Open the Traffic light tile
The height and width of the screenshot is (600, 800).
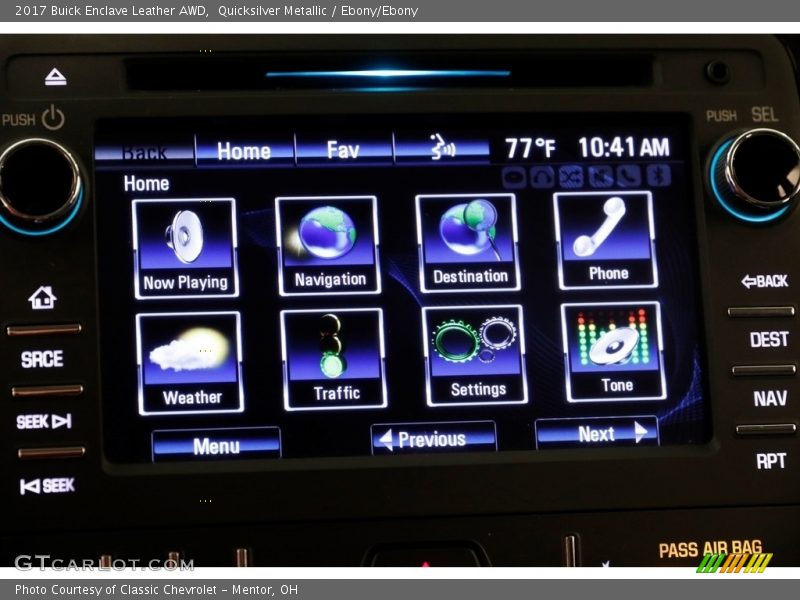click(334, 359)
